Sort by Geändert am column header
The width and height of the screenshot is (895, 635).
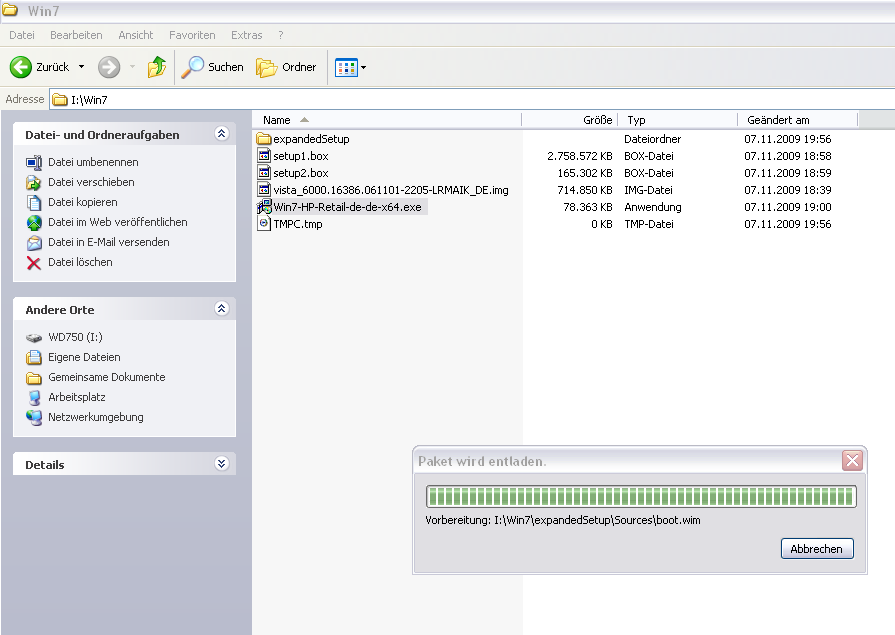tap(797, 120)
